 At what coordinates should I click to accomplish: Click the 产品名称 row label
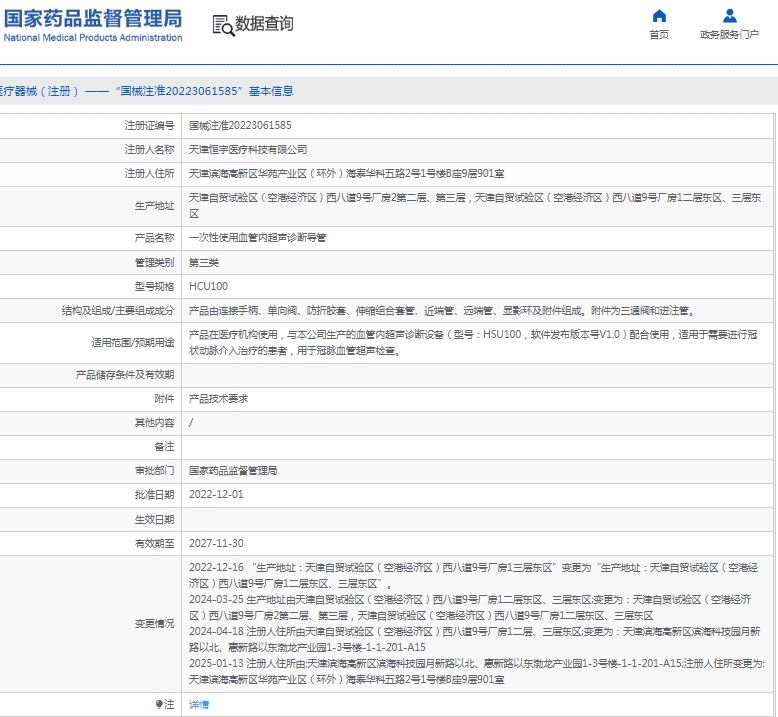point(154,238)
